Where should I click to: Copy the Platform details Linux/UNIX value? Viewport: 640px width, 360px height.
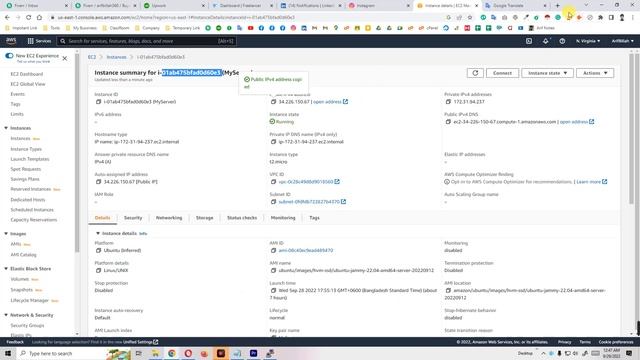(98, 270)
